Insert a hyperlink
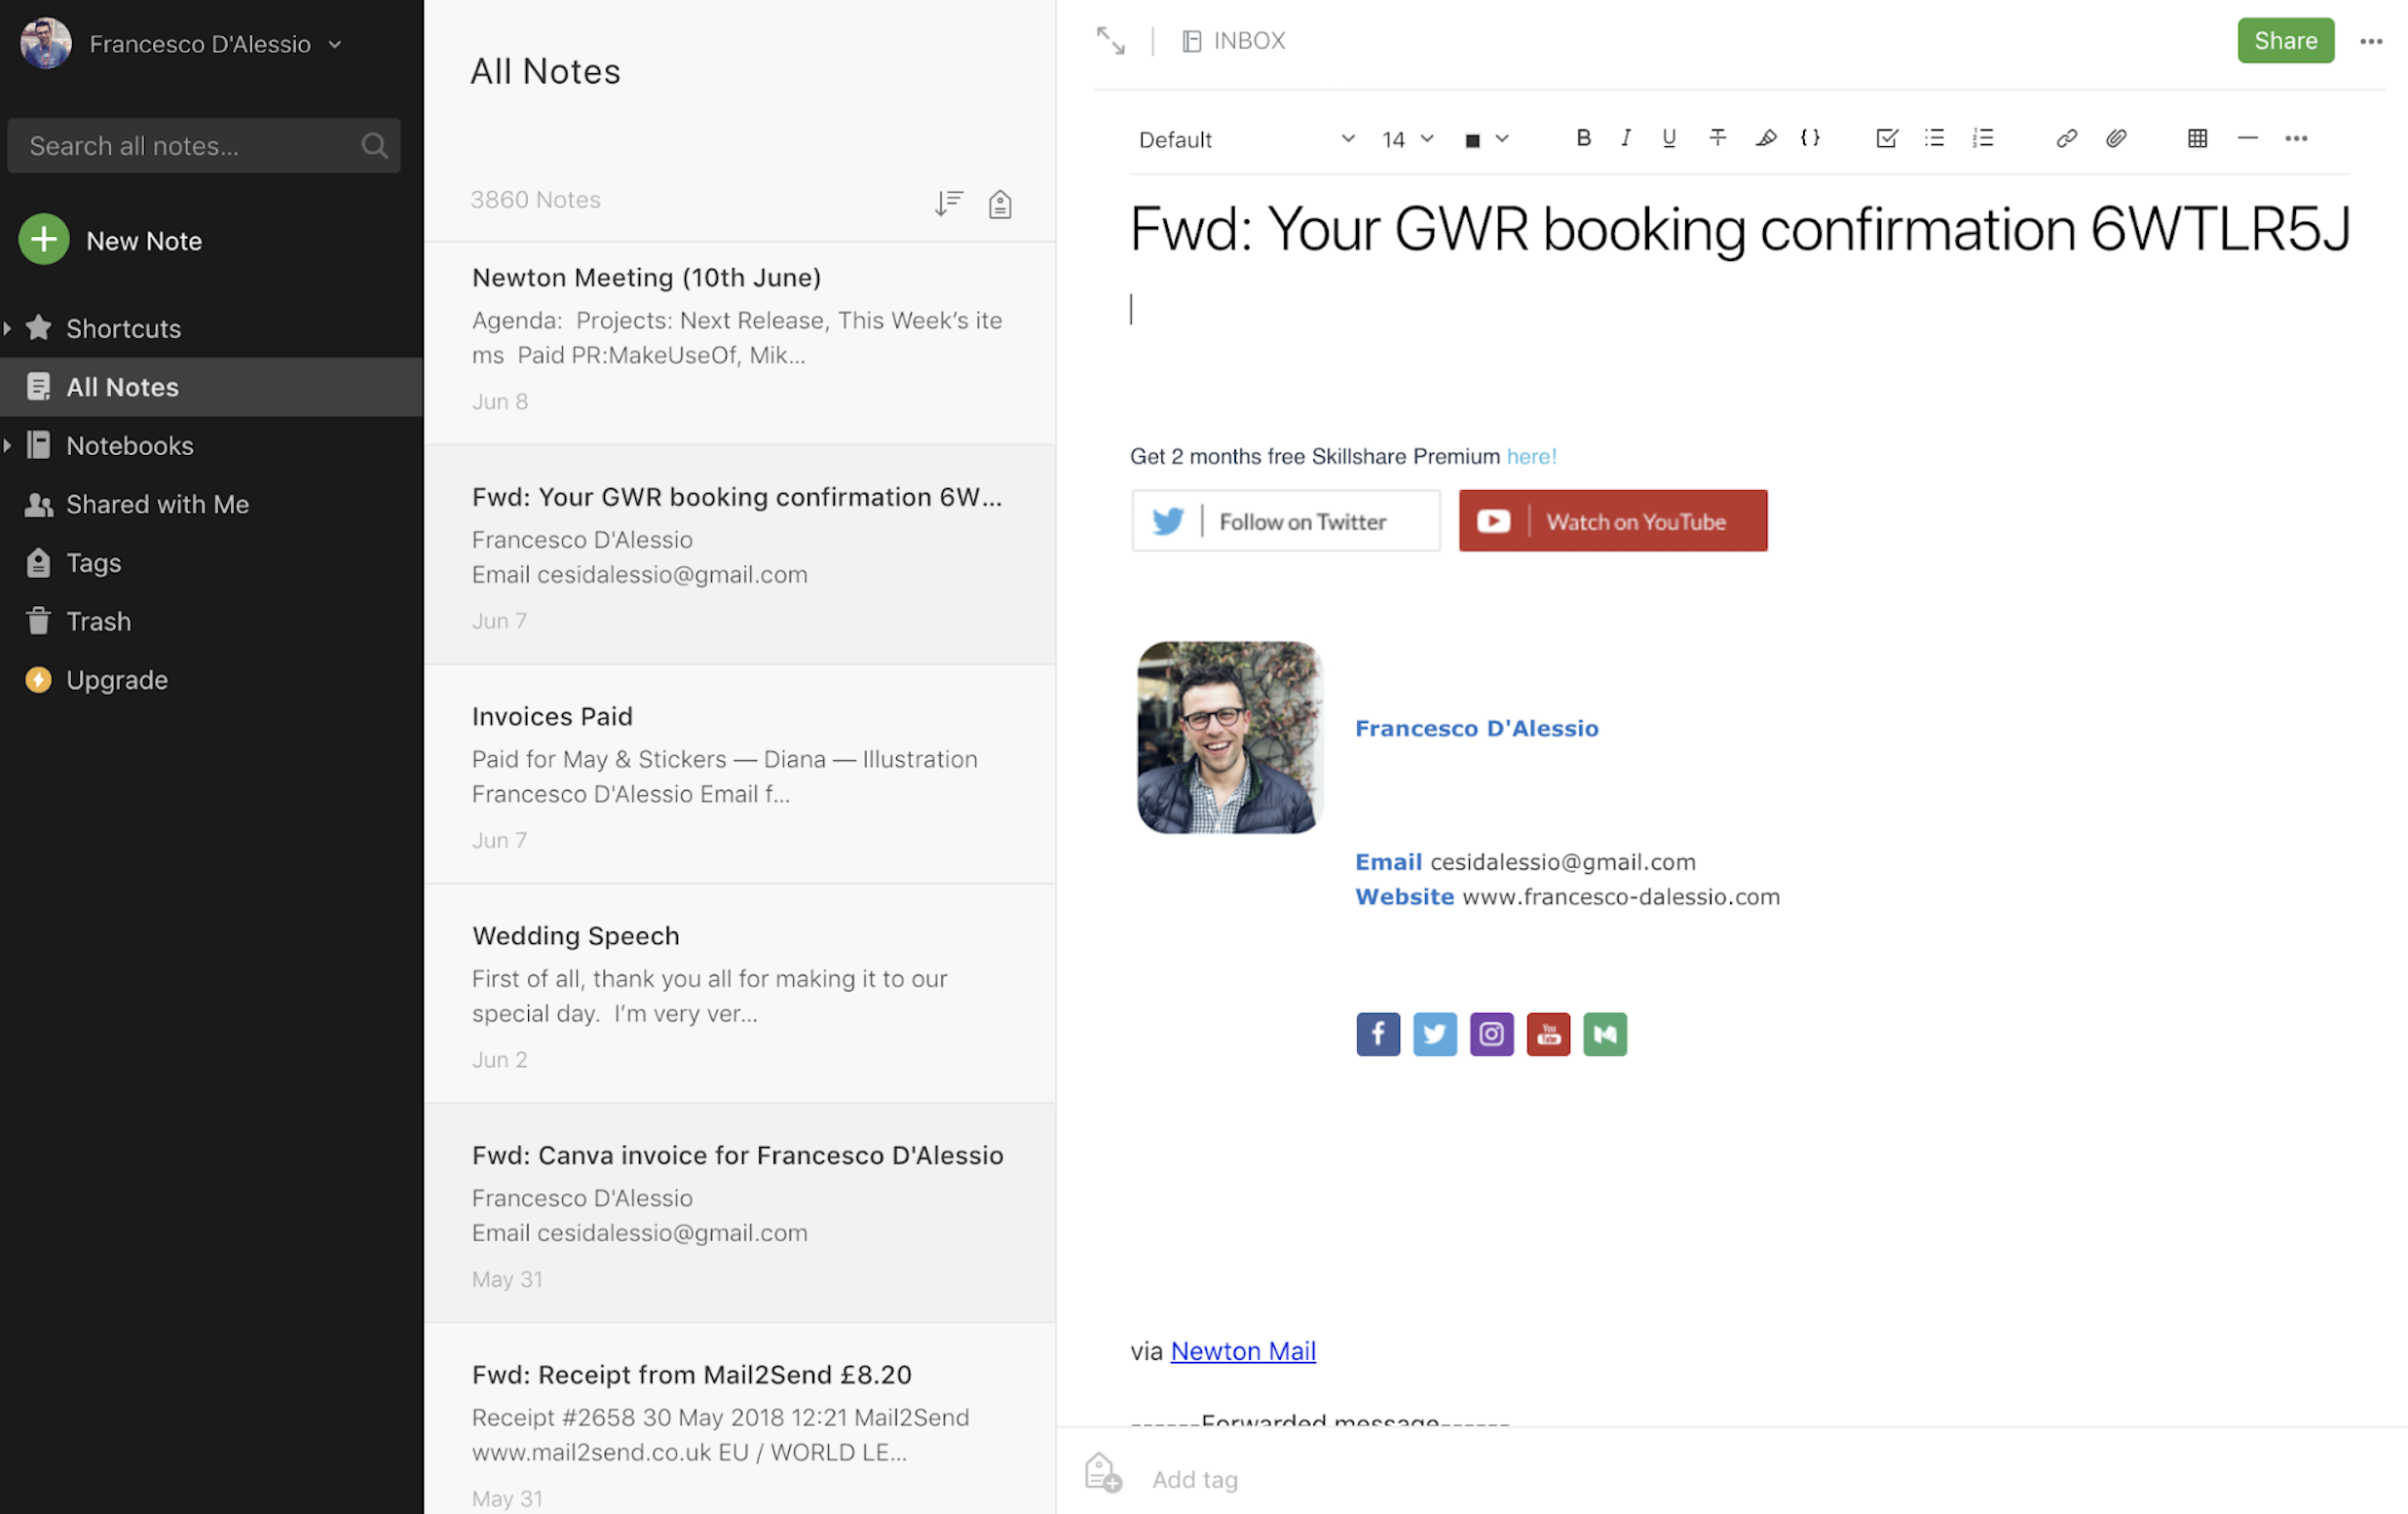The image size is (2408, 1514). click(2067, 138)
